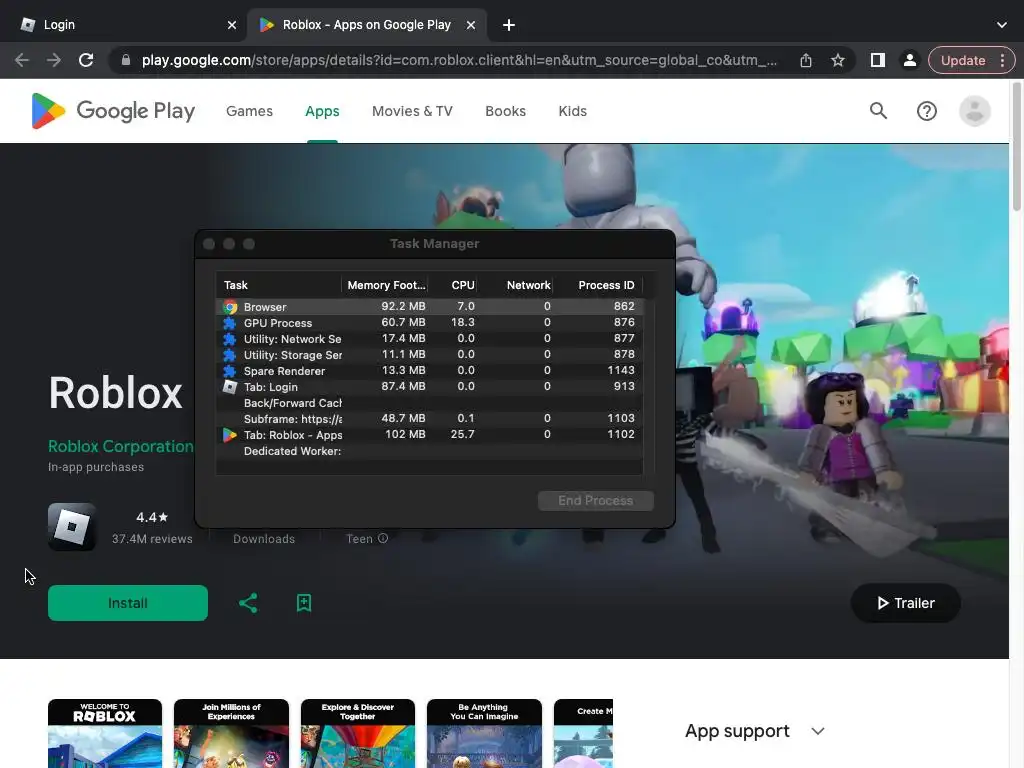Reload the page with the refresh icon
The width and height of the screenshot is (1024, 768).
point(86,60)
